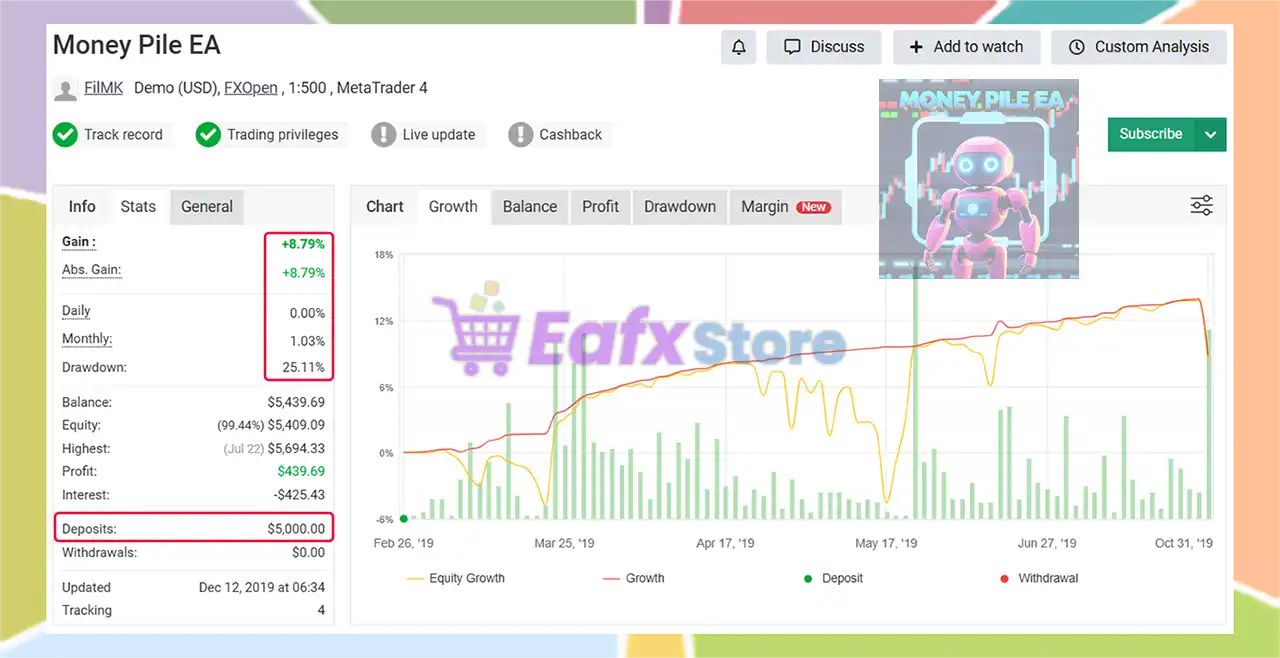Add this system to watch
This screenshot has height=658, width=1280.
tap(966, 47)
